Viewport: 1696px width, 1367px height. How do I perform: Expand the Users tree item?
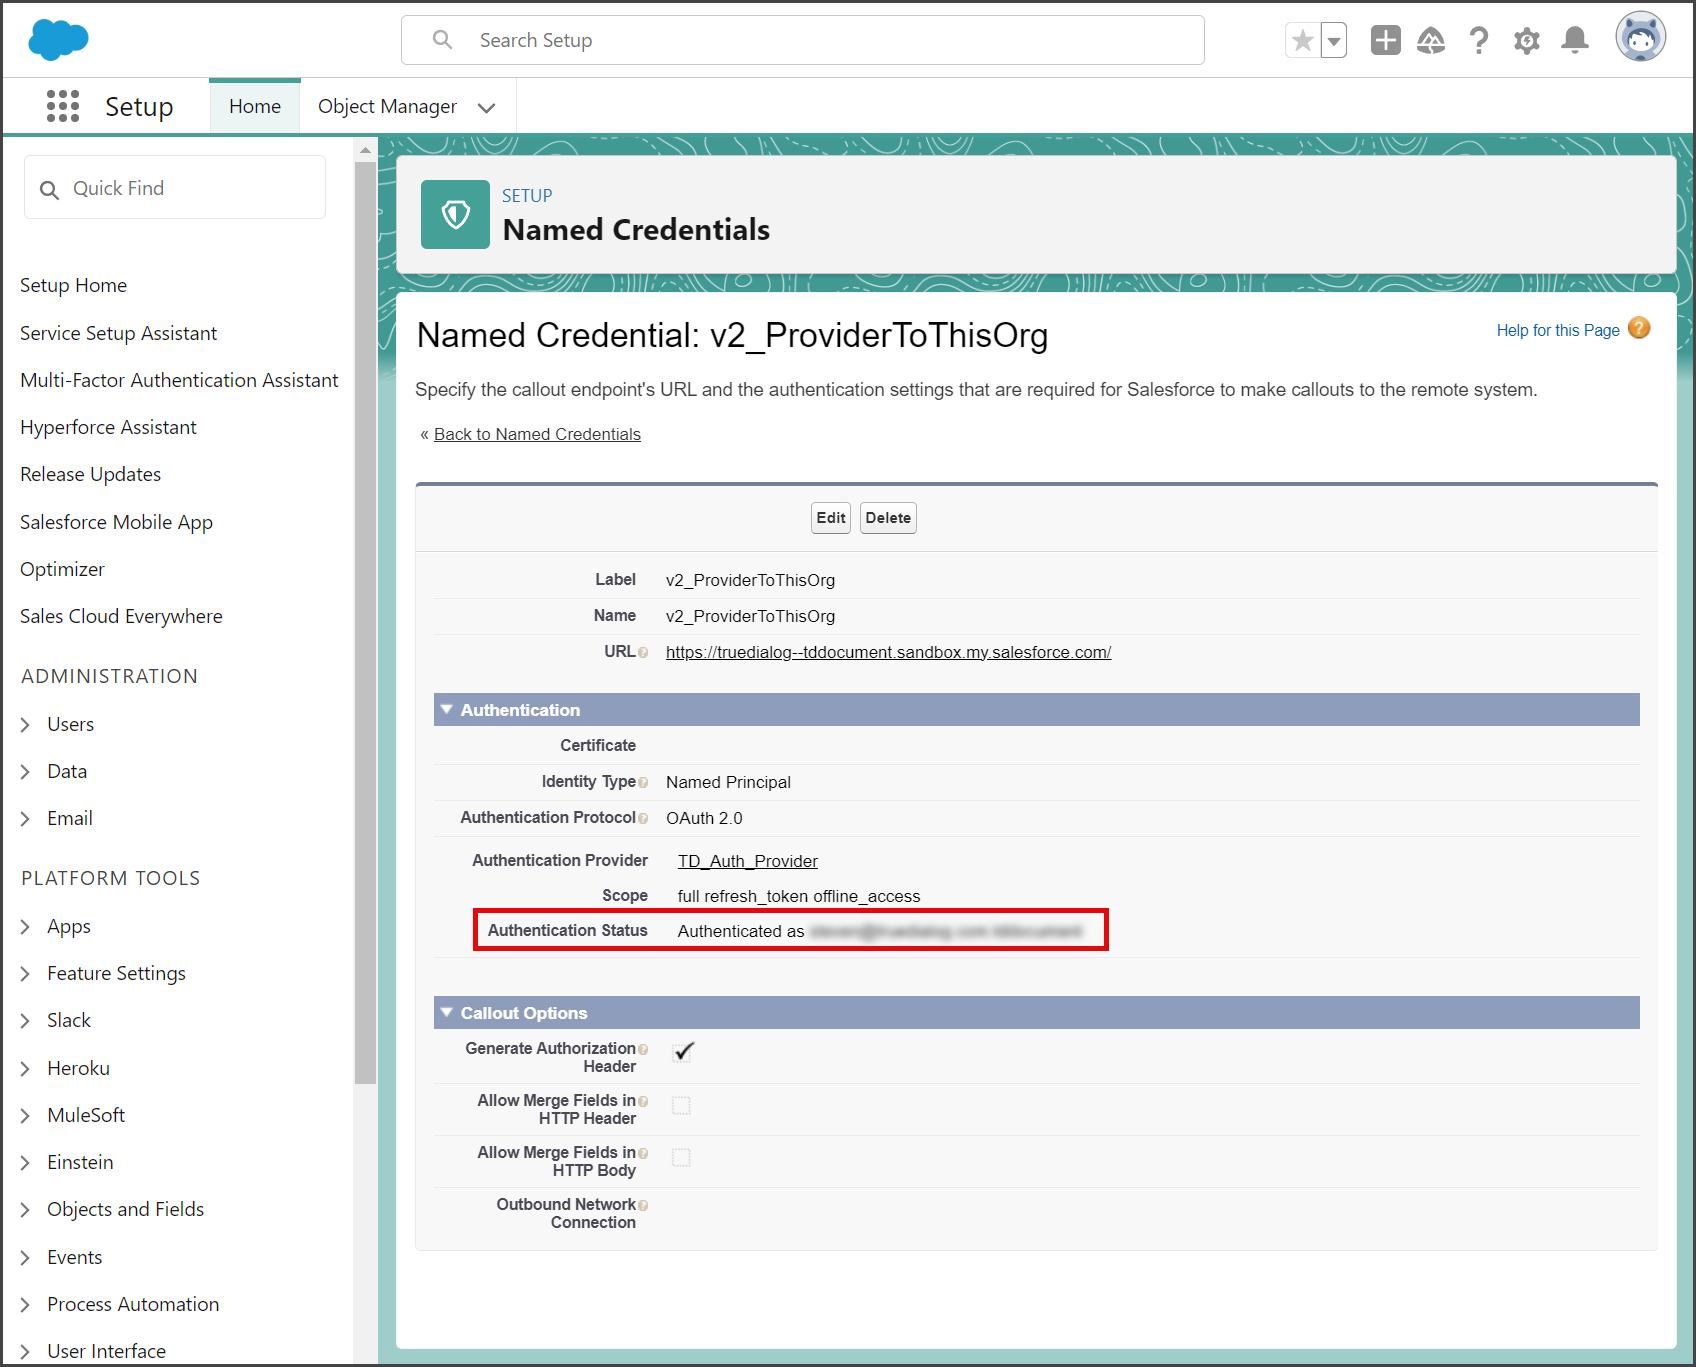pyautogui.click(x=26, y=725)
